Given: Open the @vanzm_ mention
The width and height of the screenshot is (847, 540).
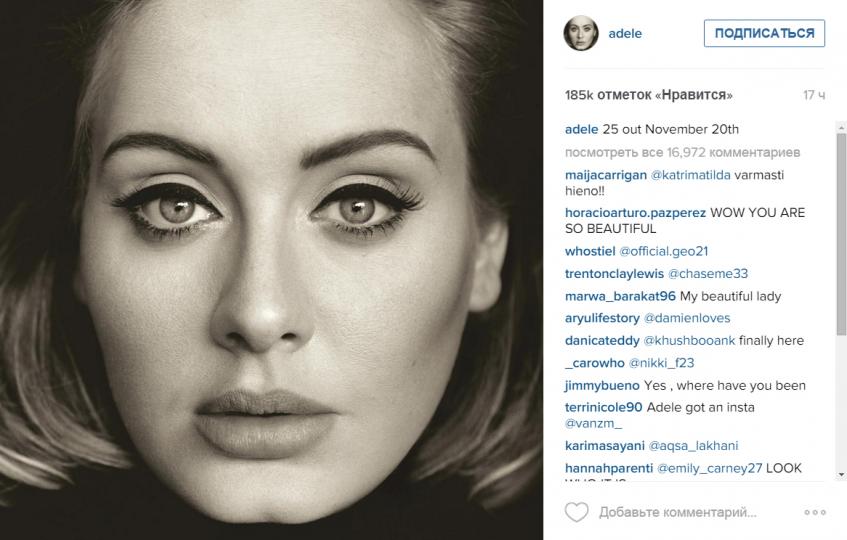Looking at the screenshot, I should coord(593,424).
